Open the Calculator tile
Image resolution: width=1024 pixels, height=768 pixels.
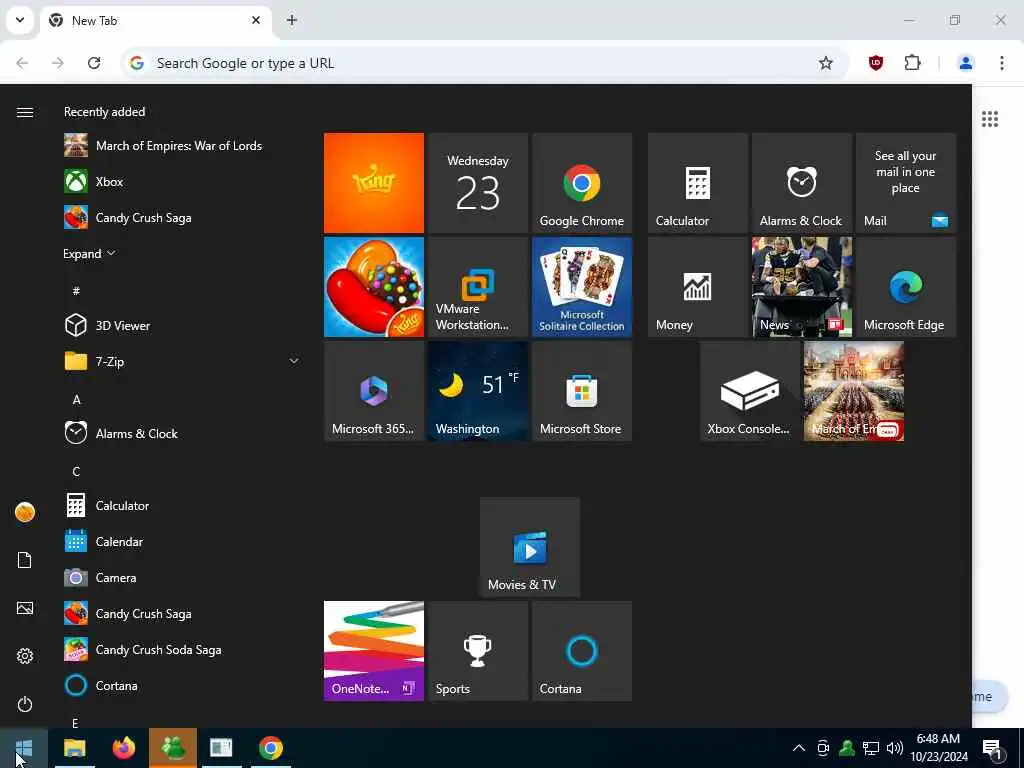point(697,183)
